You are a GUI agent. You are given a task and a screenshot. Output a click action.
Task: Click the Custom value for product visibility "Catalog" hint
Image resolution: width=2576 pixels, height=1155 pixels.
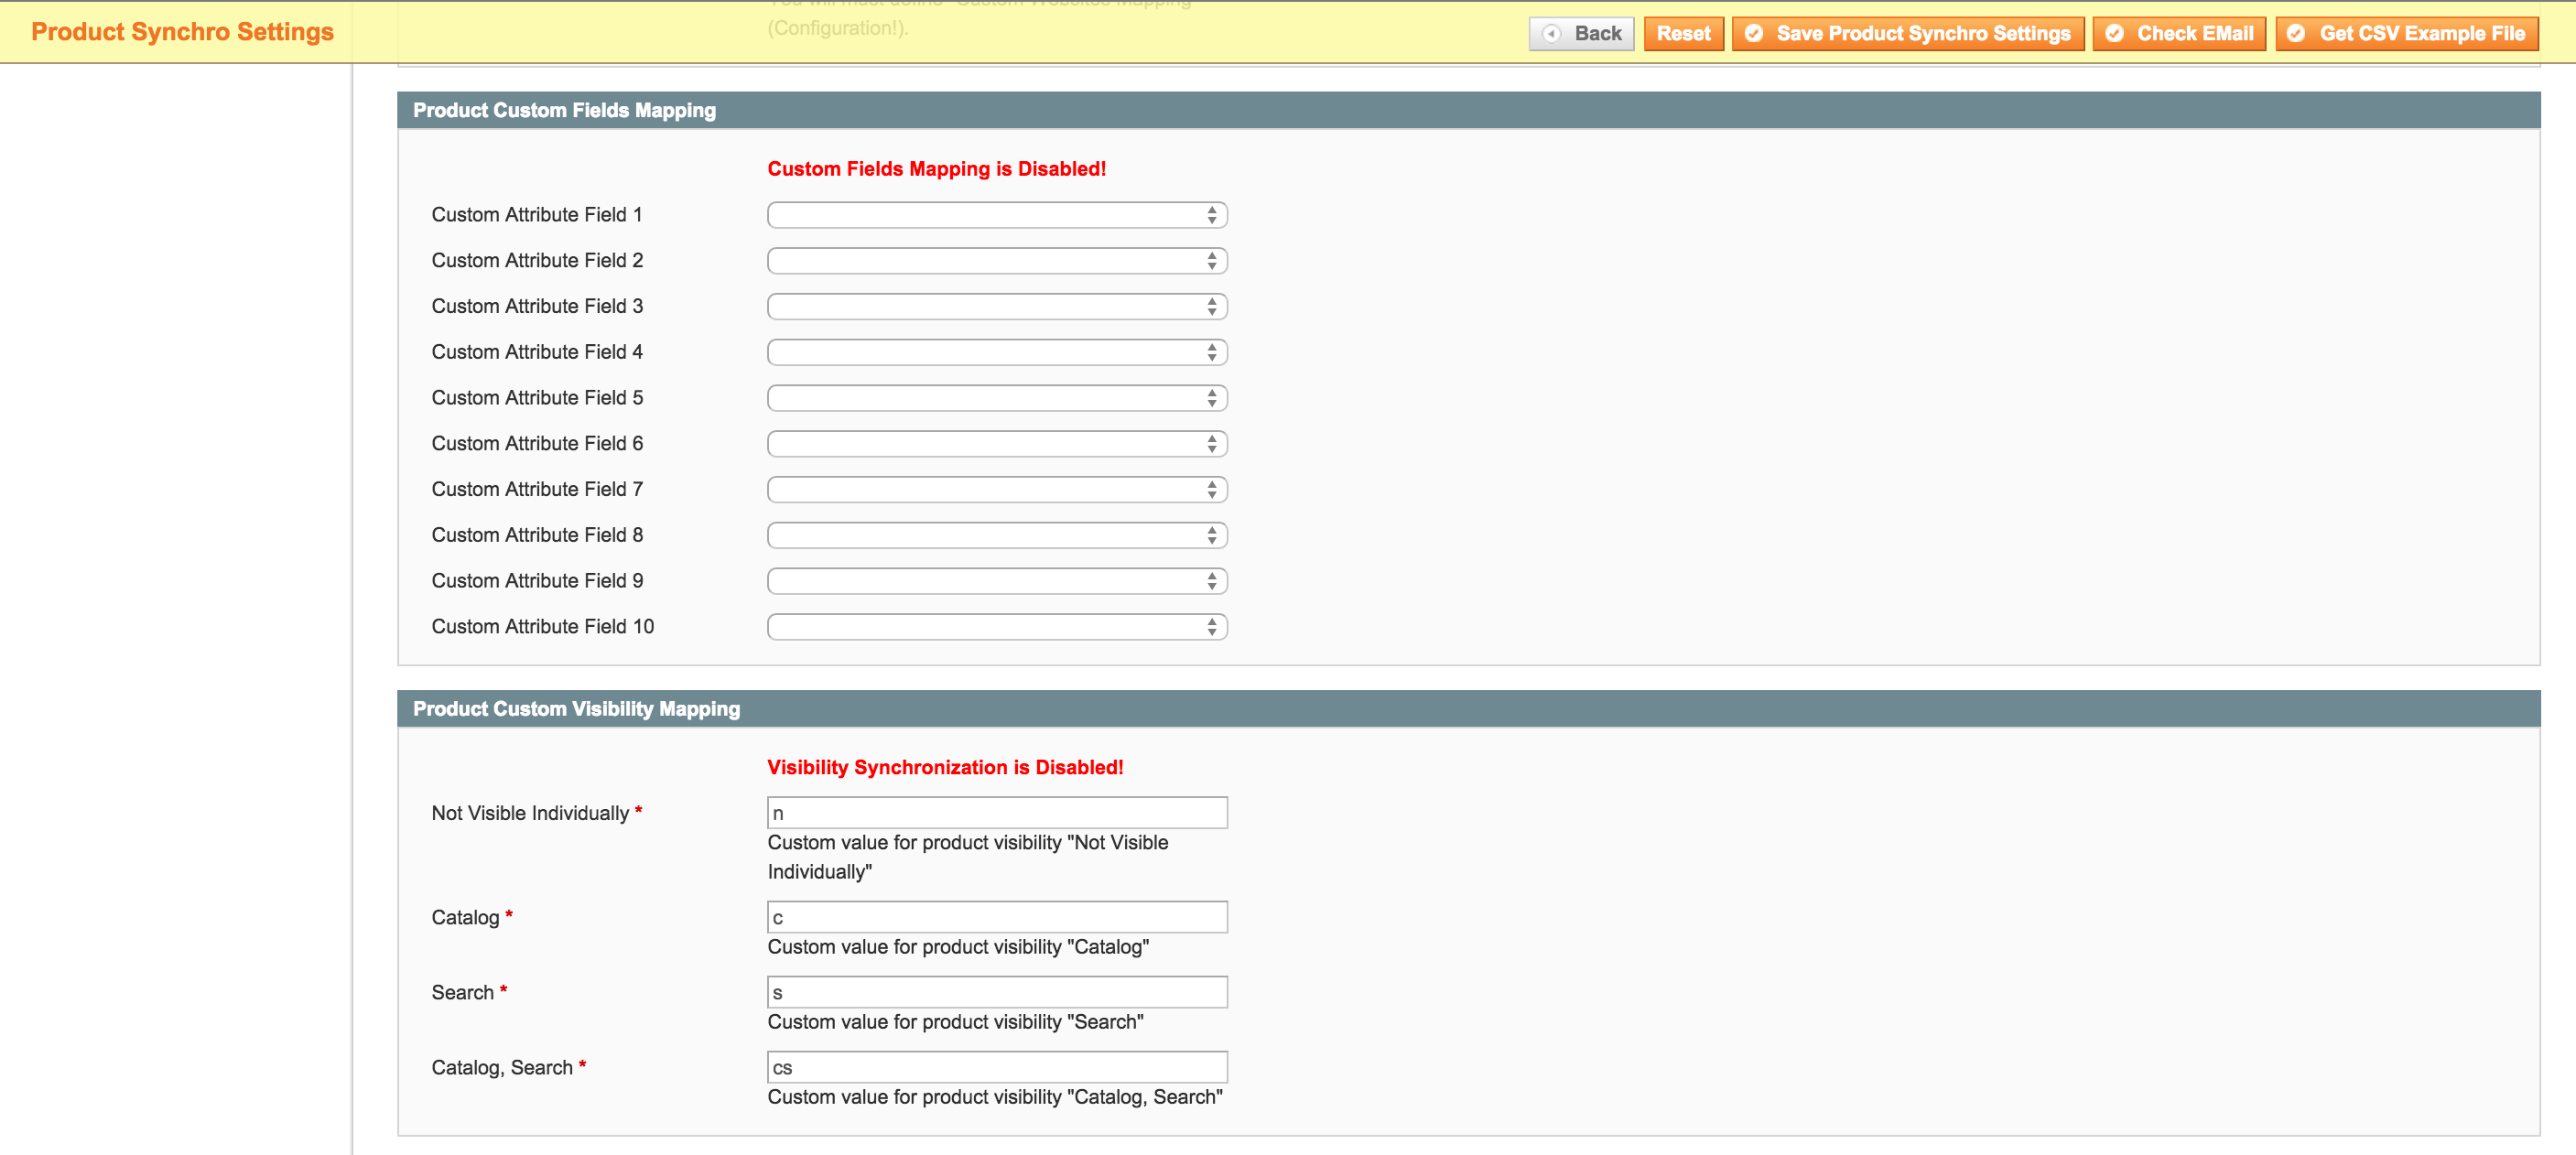coord(958,947)
